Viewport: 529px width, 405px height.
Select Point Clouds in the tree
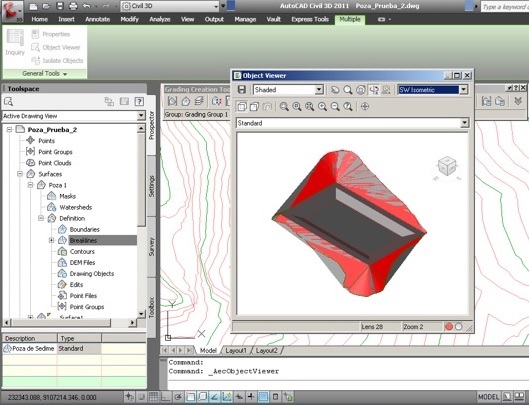[55, 163]
